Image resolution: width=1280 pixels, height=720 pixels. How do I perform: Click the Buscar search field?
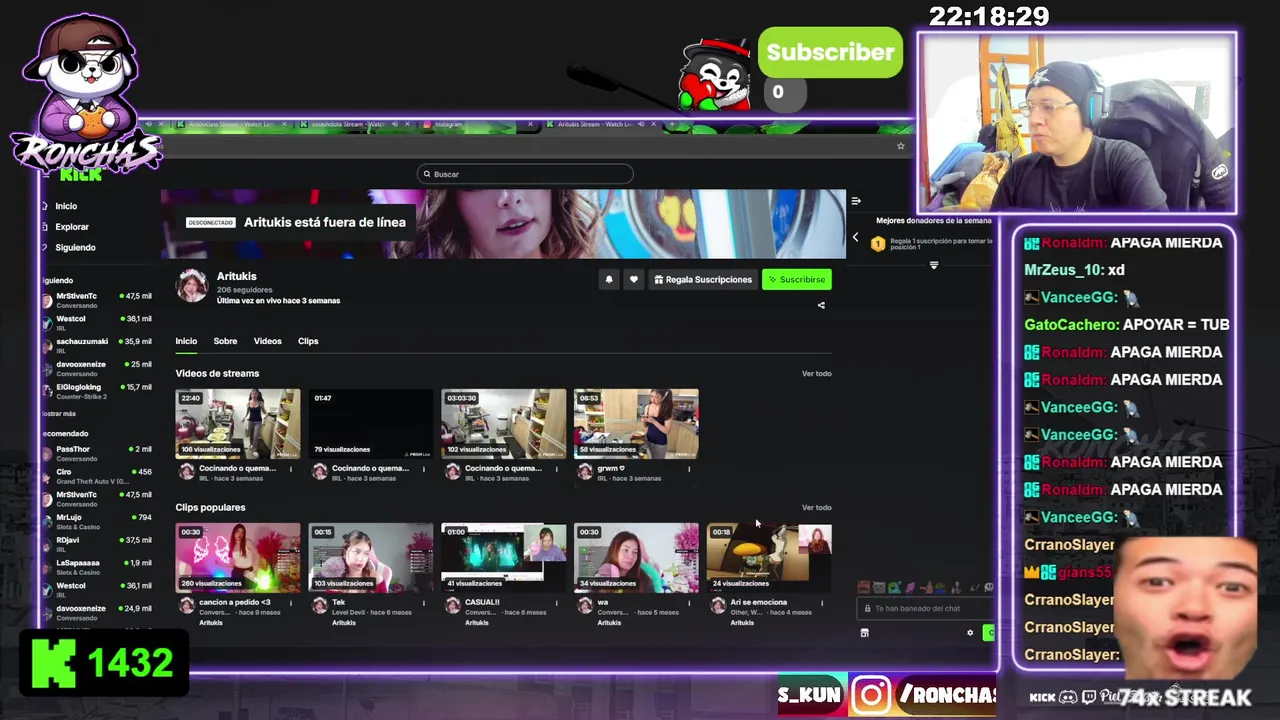click(525, 174)
